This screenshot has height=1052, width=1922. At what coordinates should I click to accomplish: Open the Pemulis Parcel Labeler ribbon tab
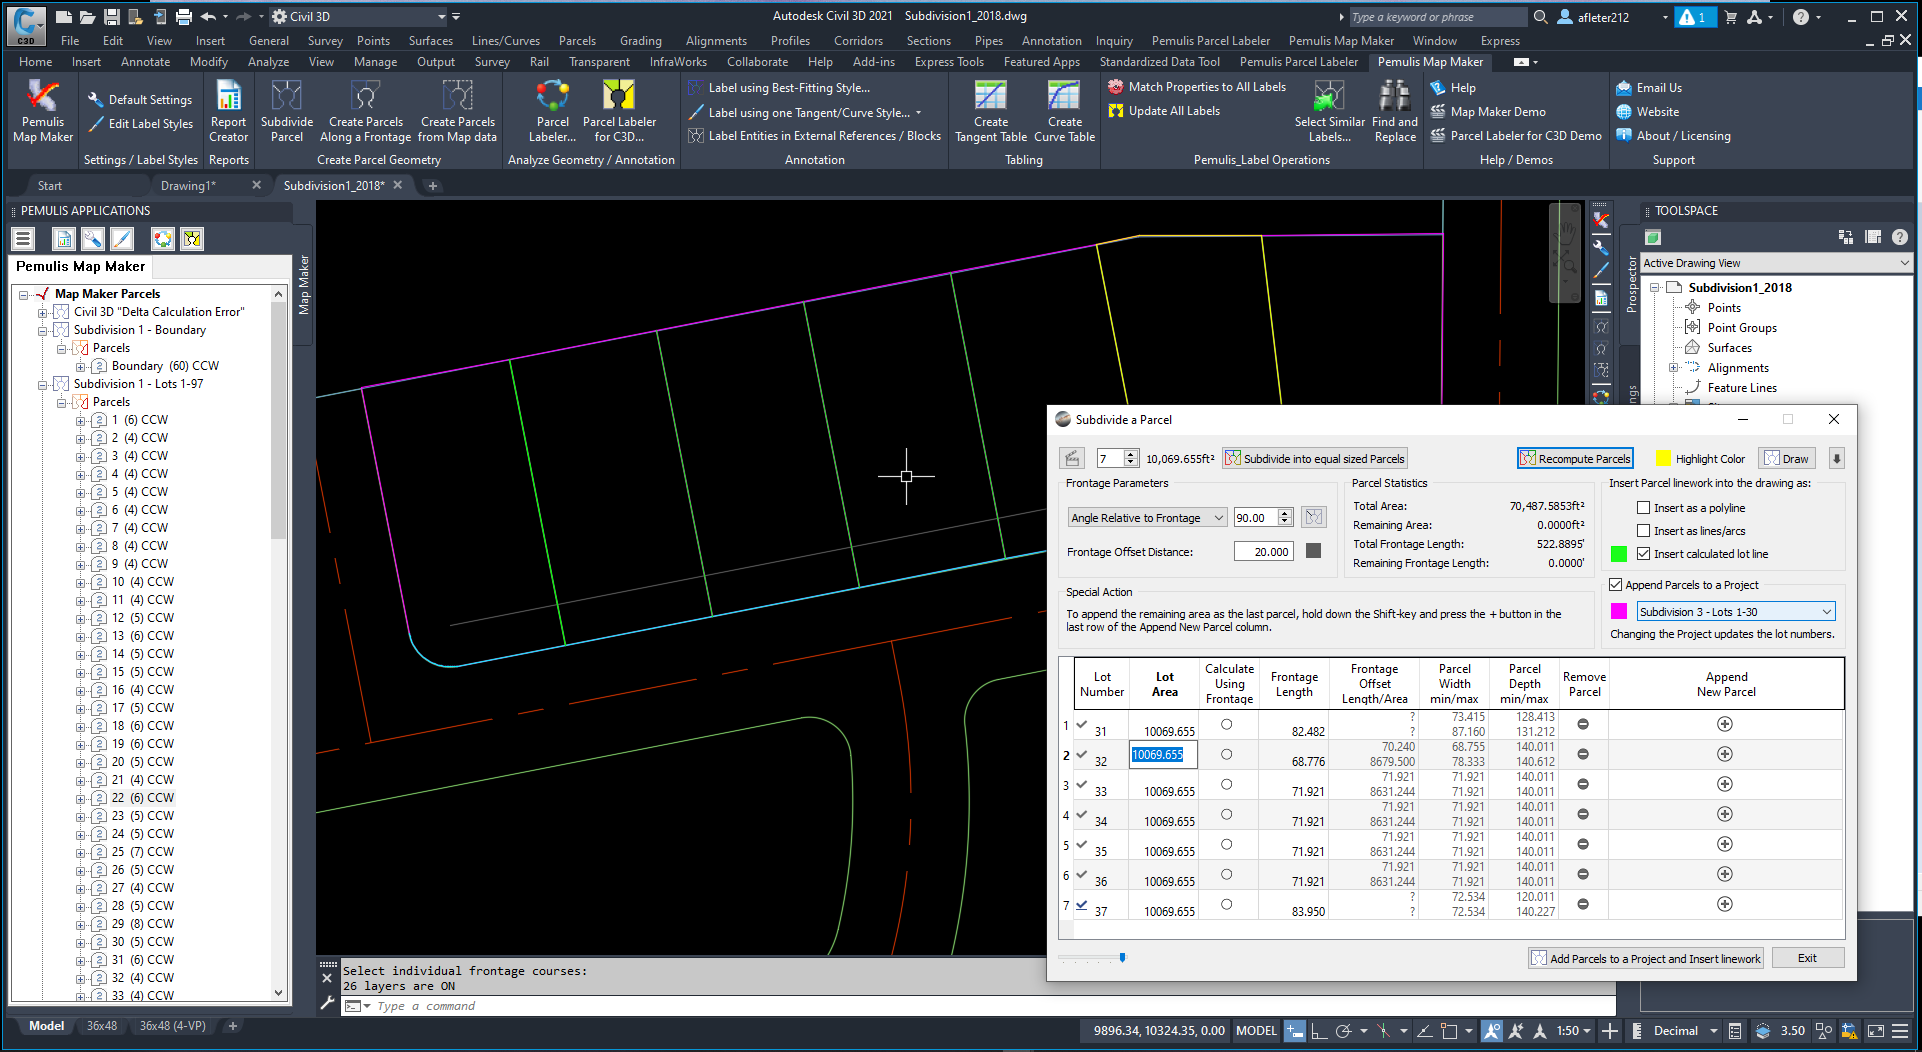(1298, 62)
